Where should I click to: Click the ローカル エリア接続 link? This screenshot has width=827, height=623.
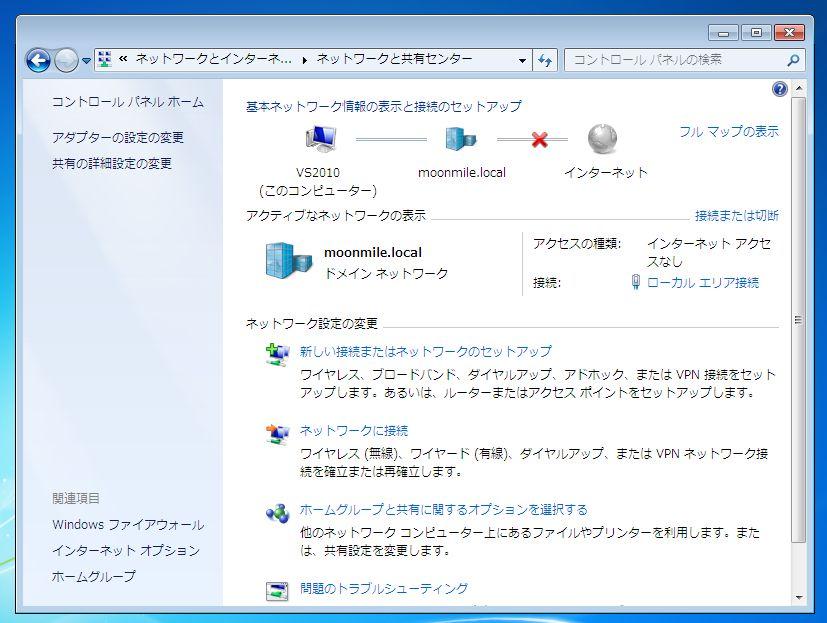(702, 283)
